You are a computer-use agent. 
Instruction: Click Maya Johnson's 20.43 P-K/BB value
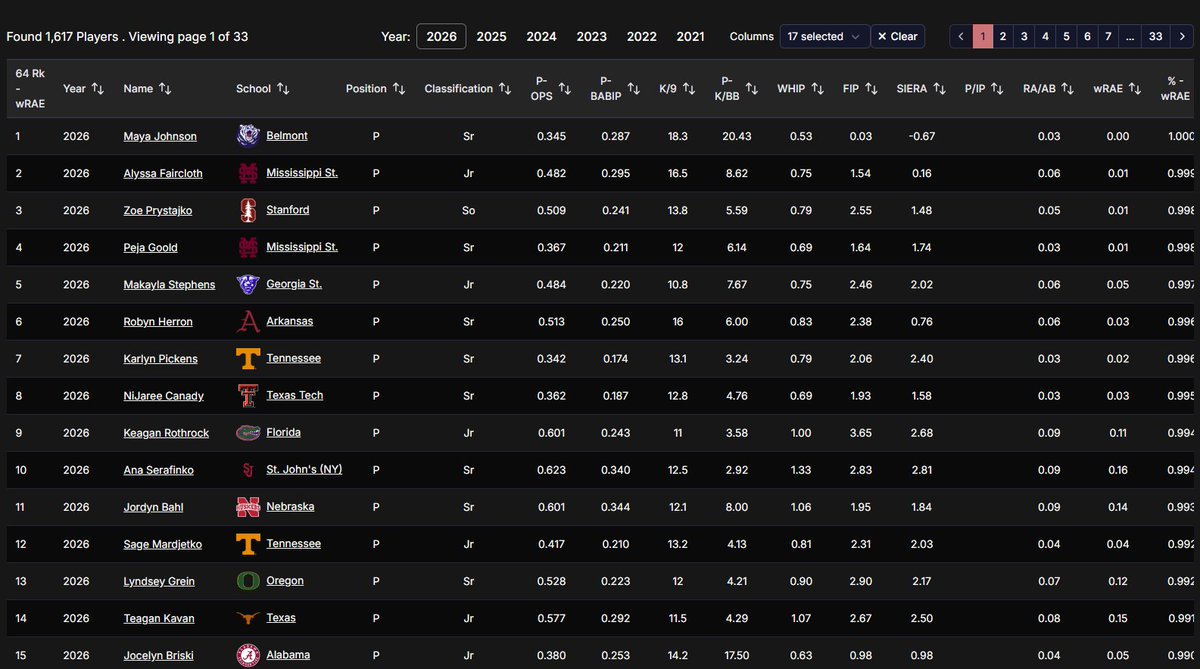click(x=736, y=136)
